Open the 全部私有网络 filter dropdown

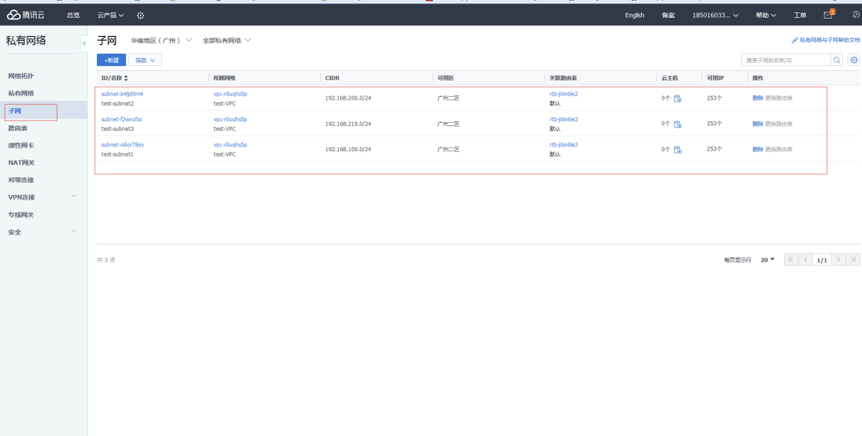point(226,41)
